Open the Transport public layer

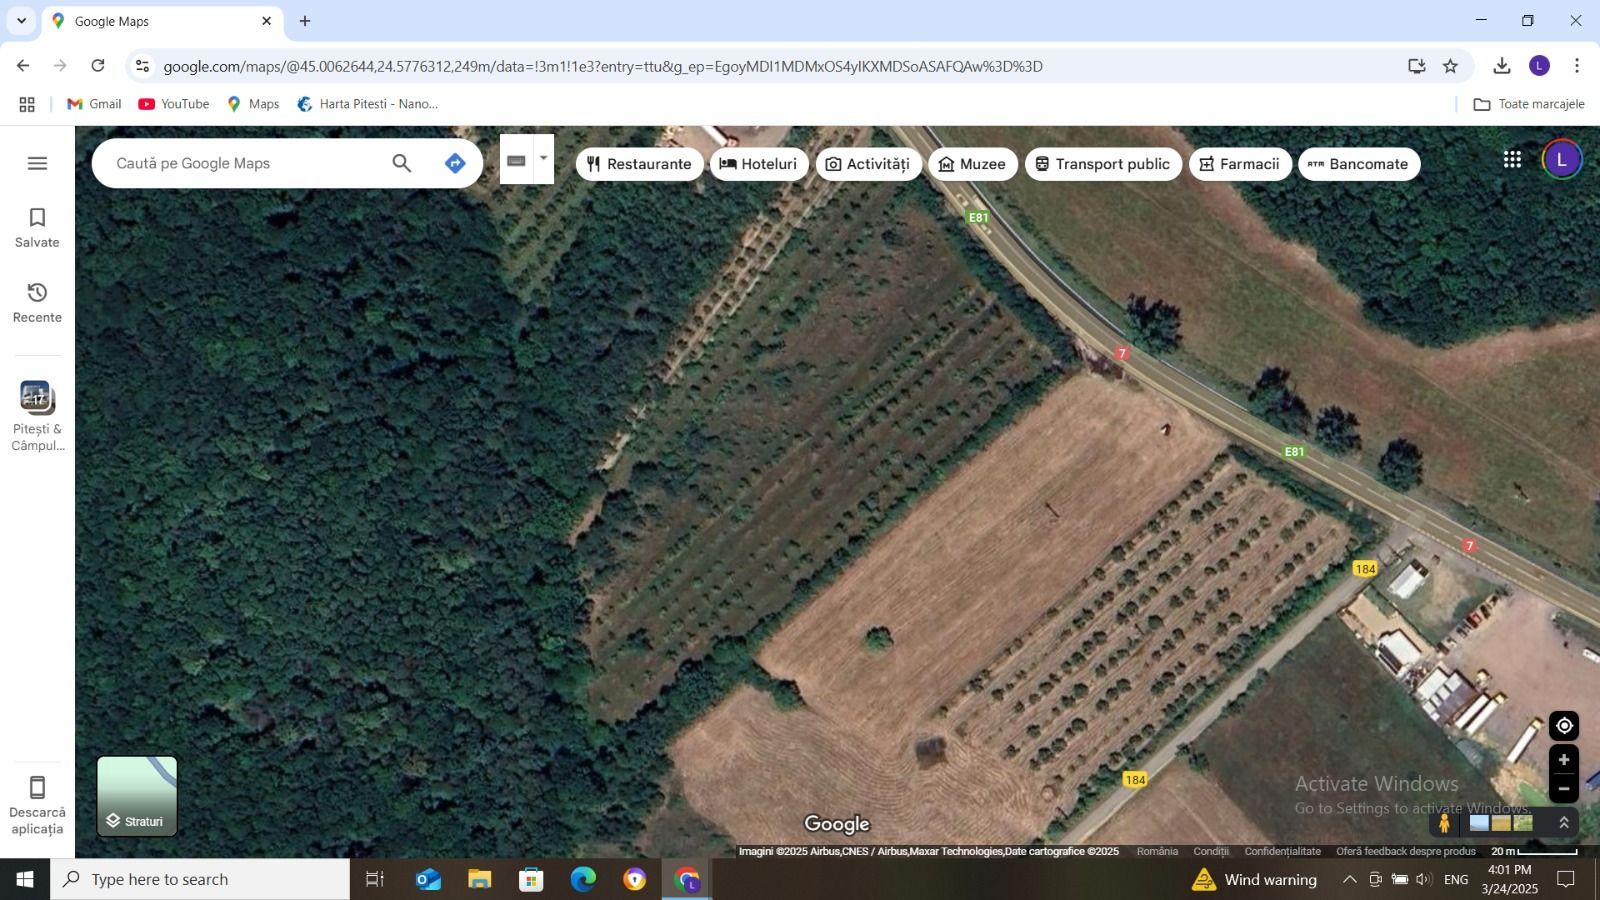click(x=1102, y=163)
